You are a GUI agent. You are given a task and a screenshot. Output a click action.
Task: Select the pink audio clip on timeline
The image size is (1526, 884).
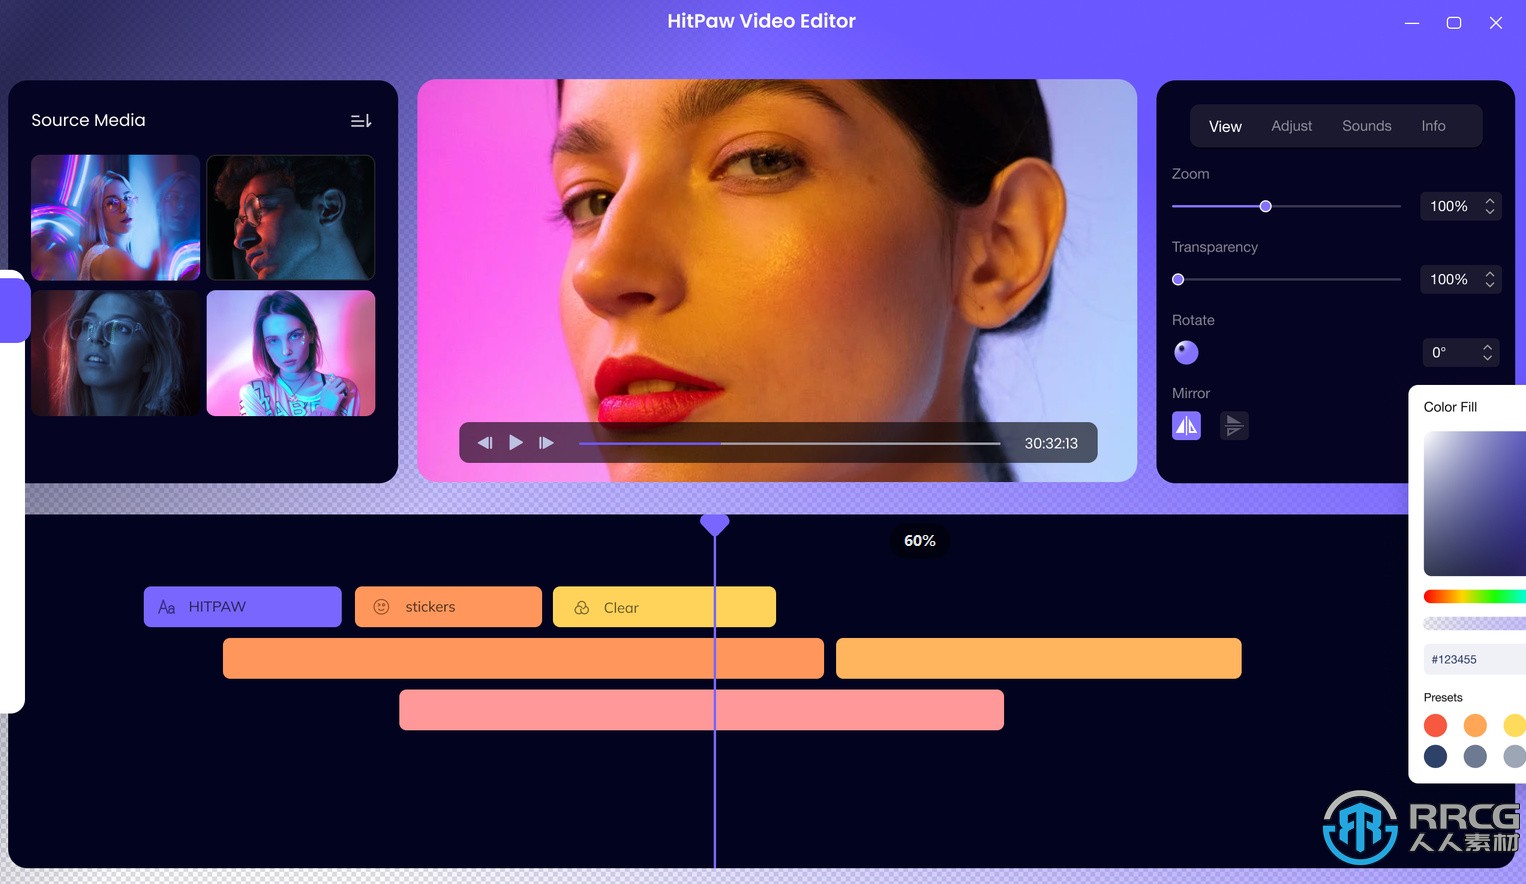point(701,710)
